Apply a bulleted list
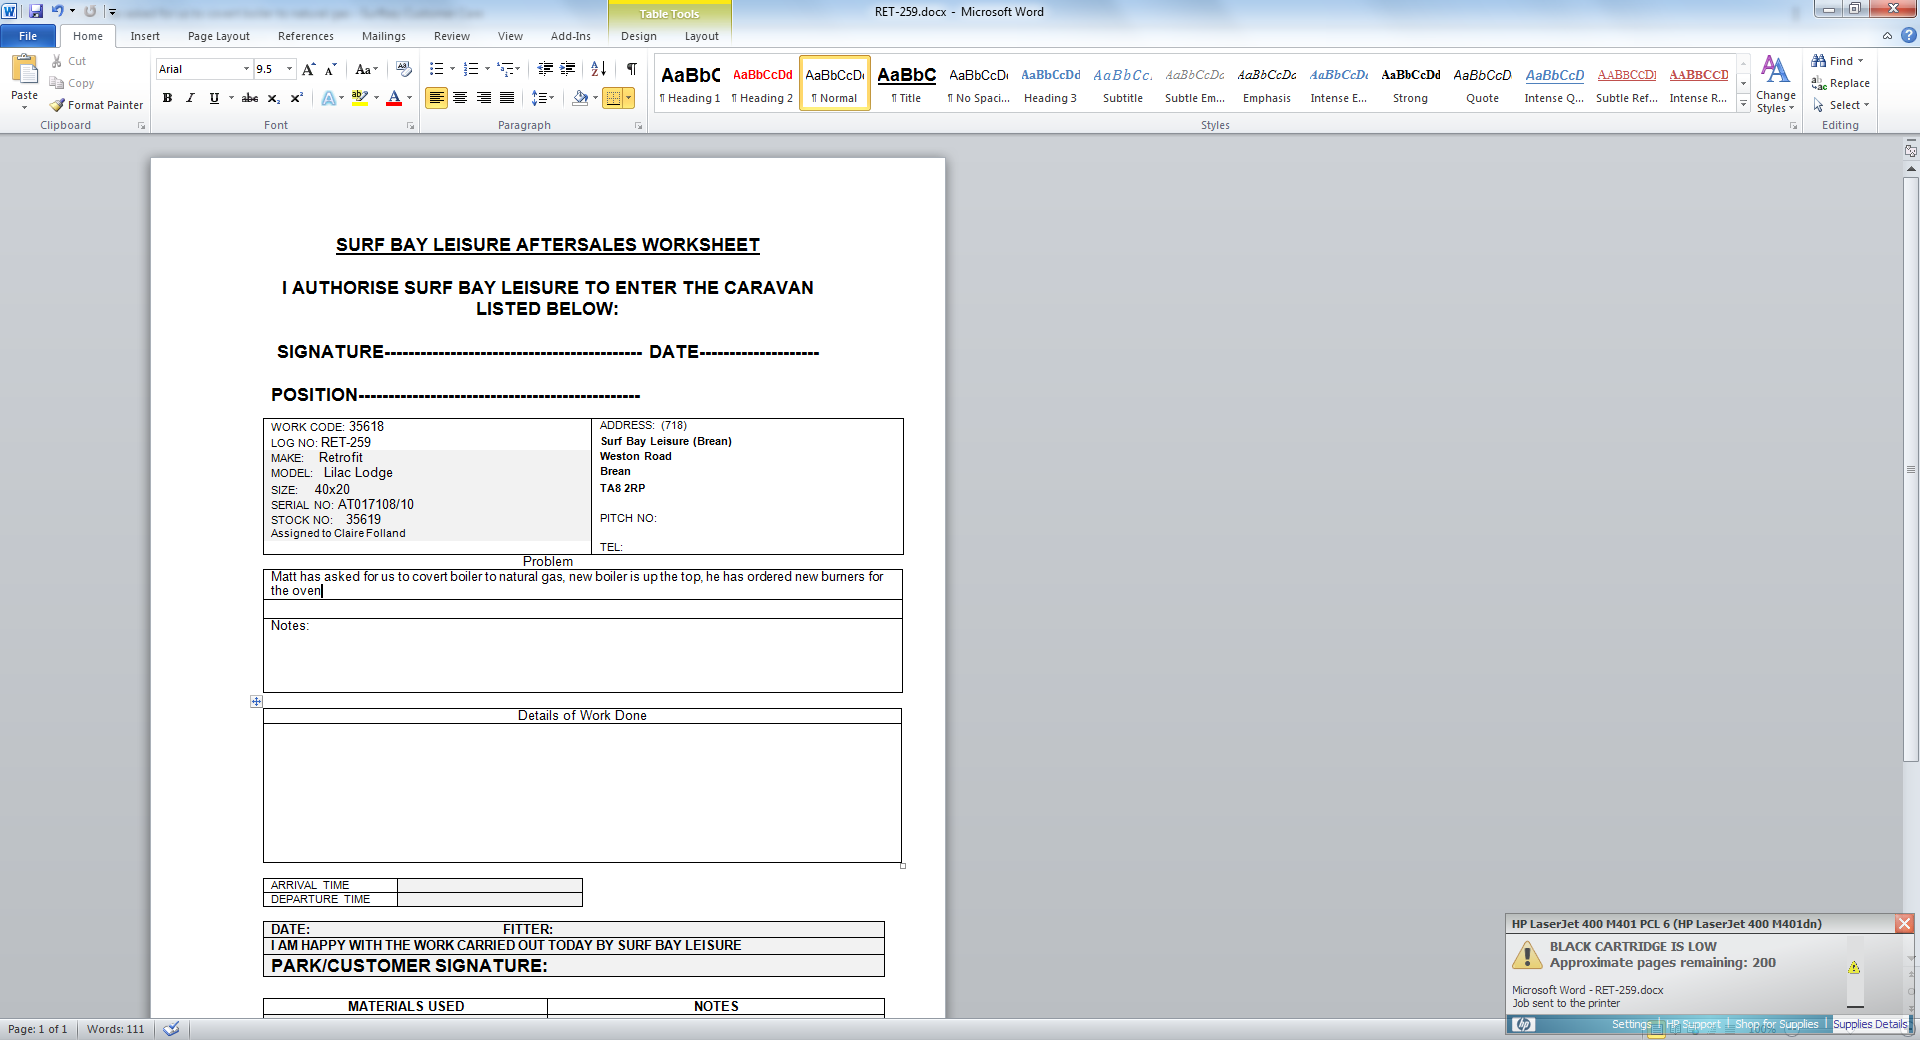The height and width of the screenshot is (1040, 1920). pos(436,69)
